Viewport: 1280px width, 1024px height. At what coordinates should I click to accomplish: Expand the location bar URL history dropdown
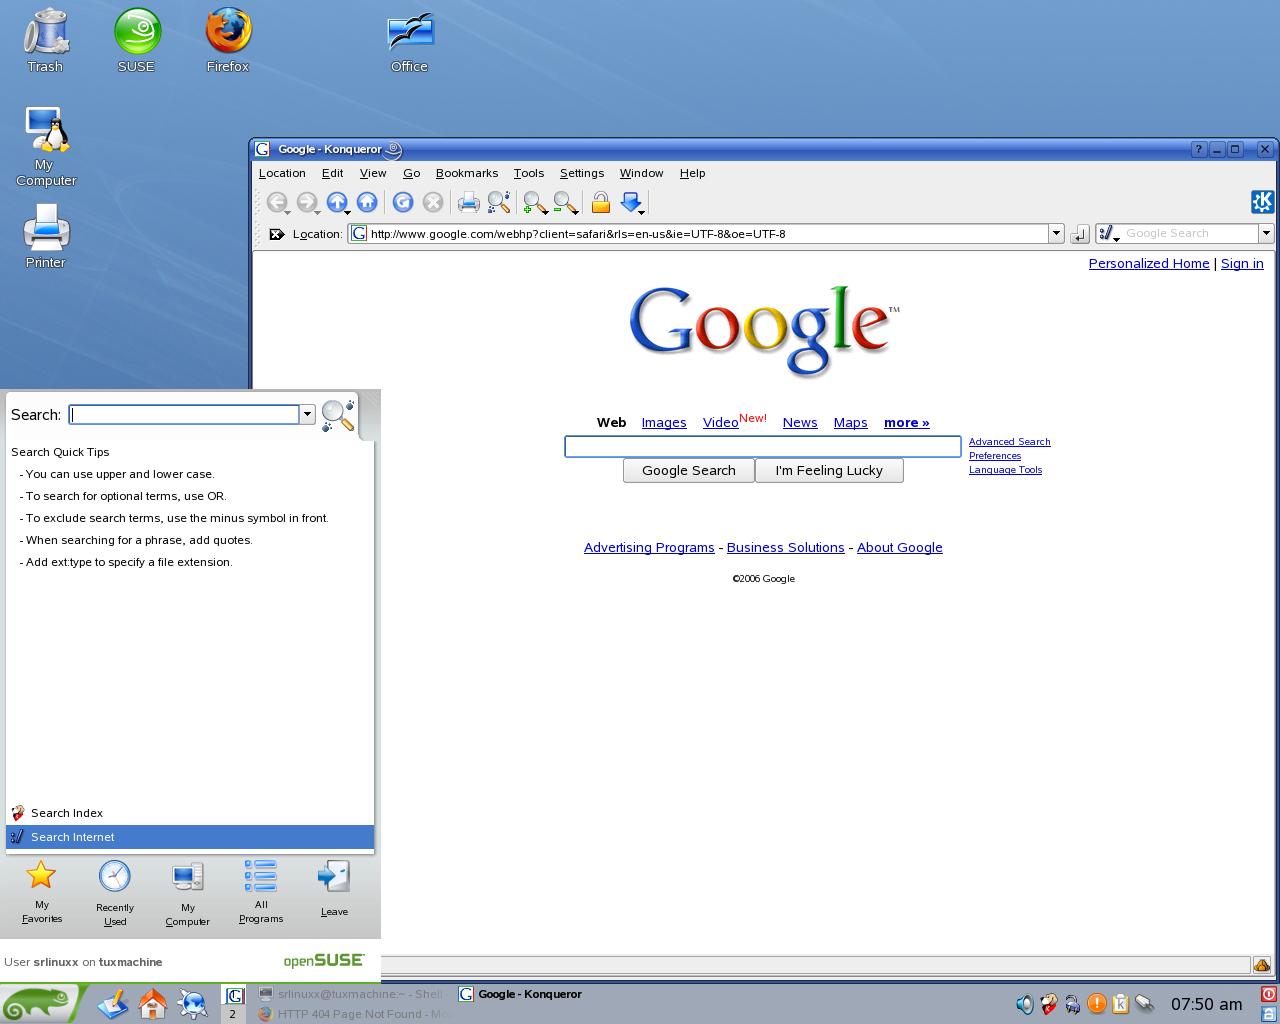coord(1055,234)
